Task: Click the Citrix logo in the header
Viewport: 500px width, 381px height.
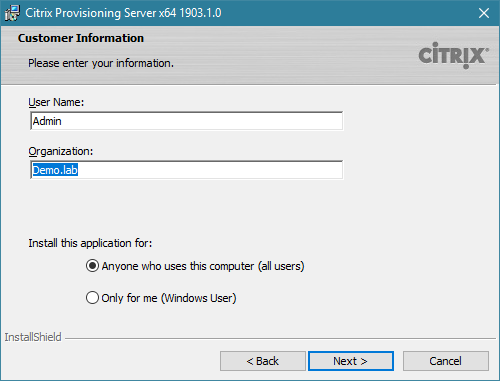Action: (454, 55)
